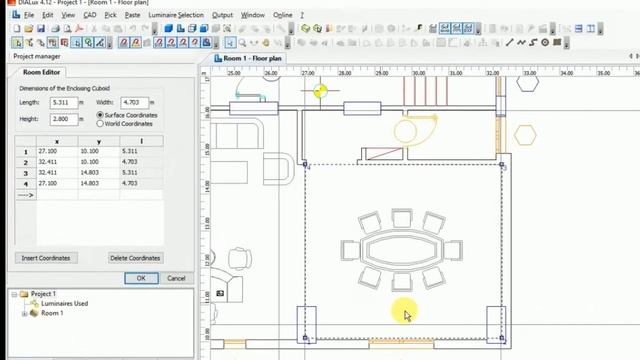The width and height of the screenshot is (640, 360).
Task: Select the straight line drawing tool
Action: pos(509,42)
